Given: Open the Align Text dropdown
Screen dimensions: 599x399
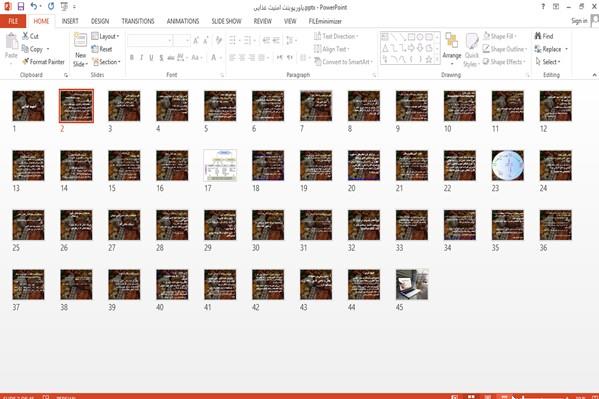Looking at the screenshot, I should click(332, 49).
